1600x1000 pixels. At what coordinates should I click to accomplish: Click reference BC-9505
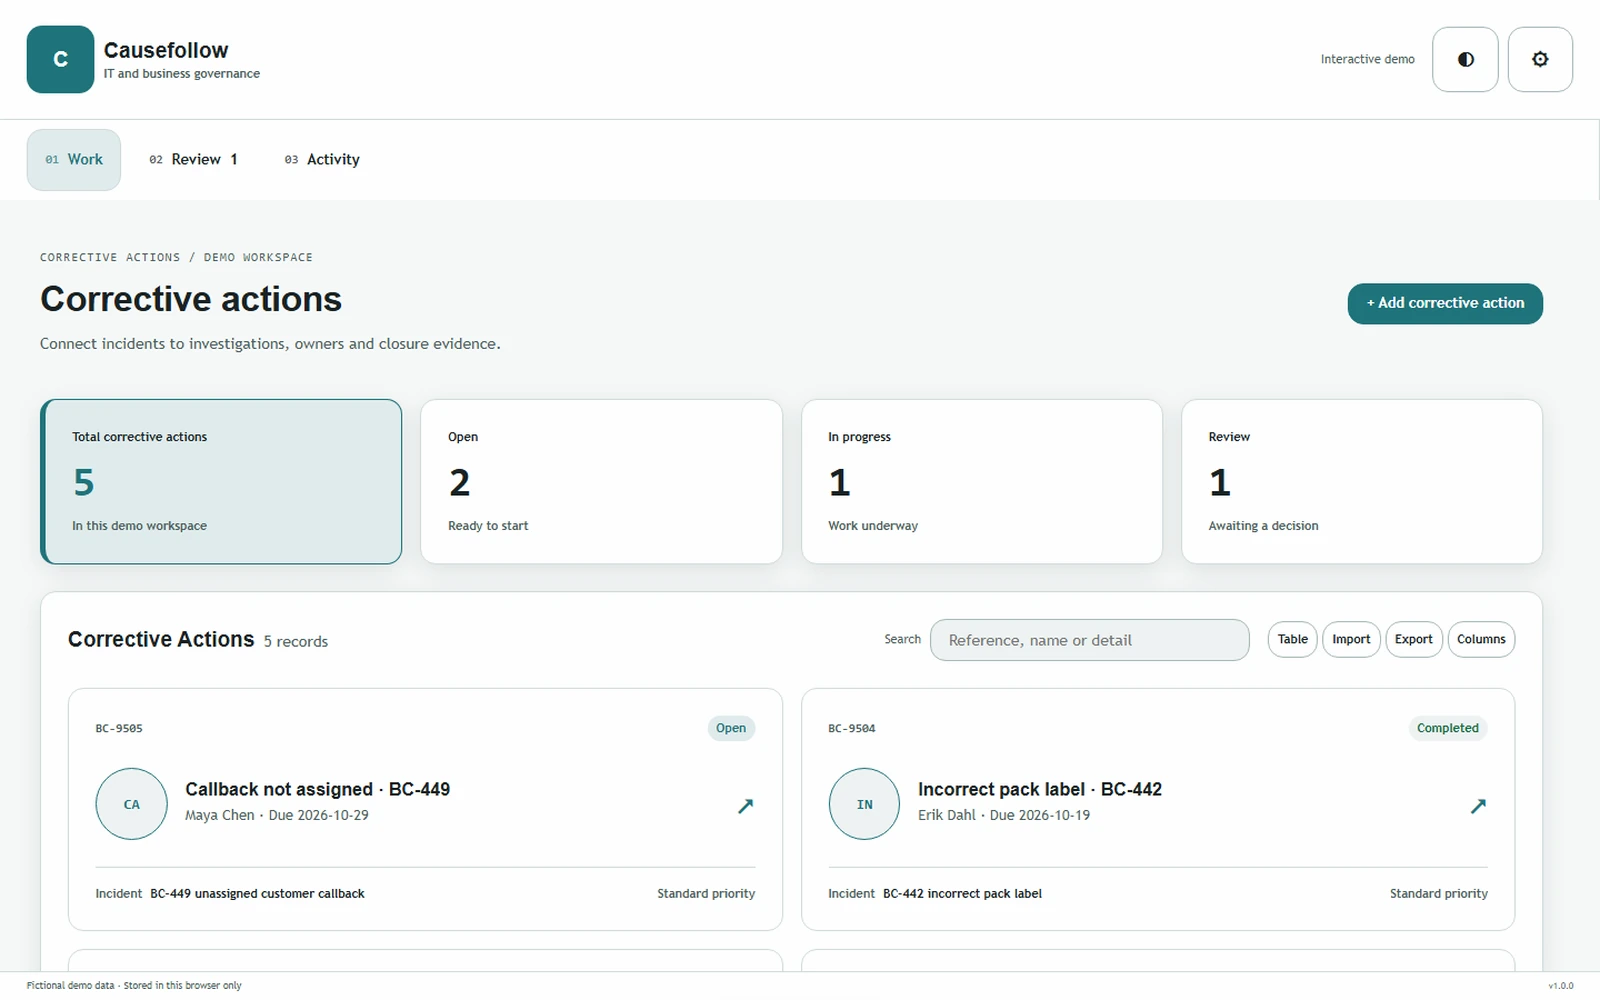[119, 729]
